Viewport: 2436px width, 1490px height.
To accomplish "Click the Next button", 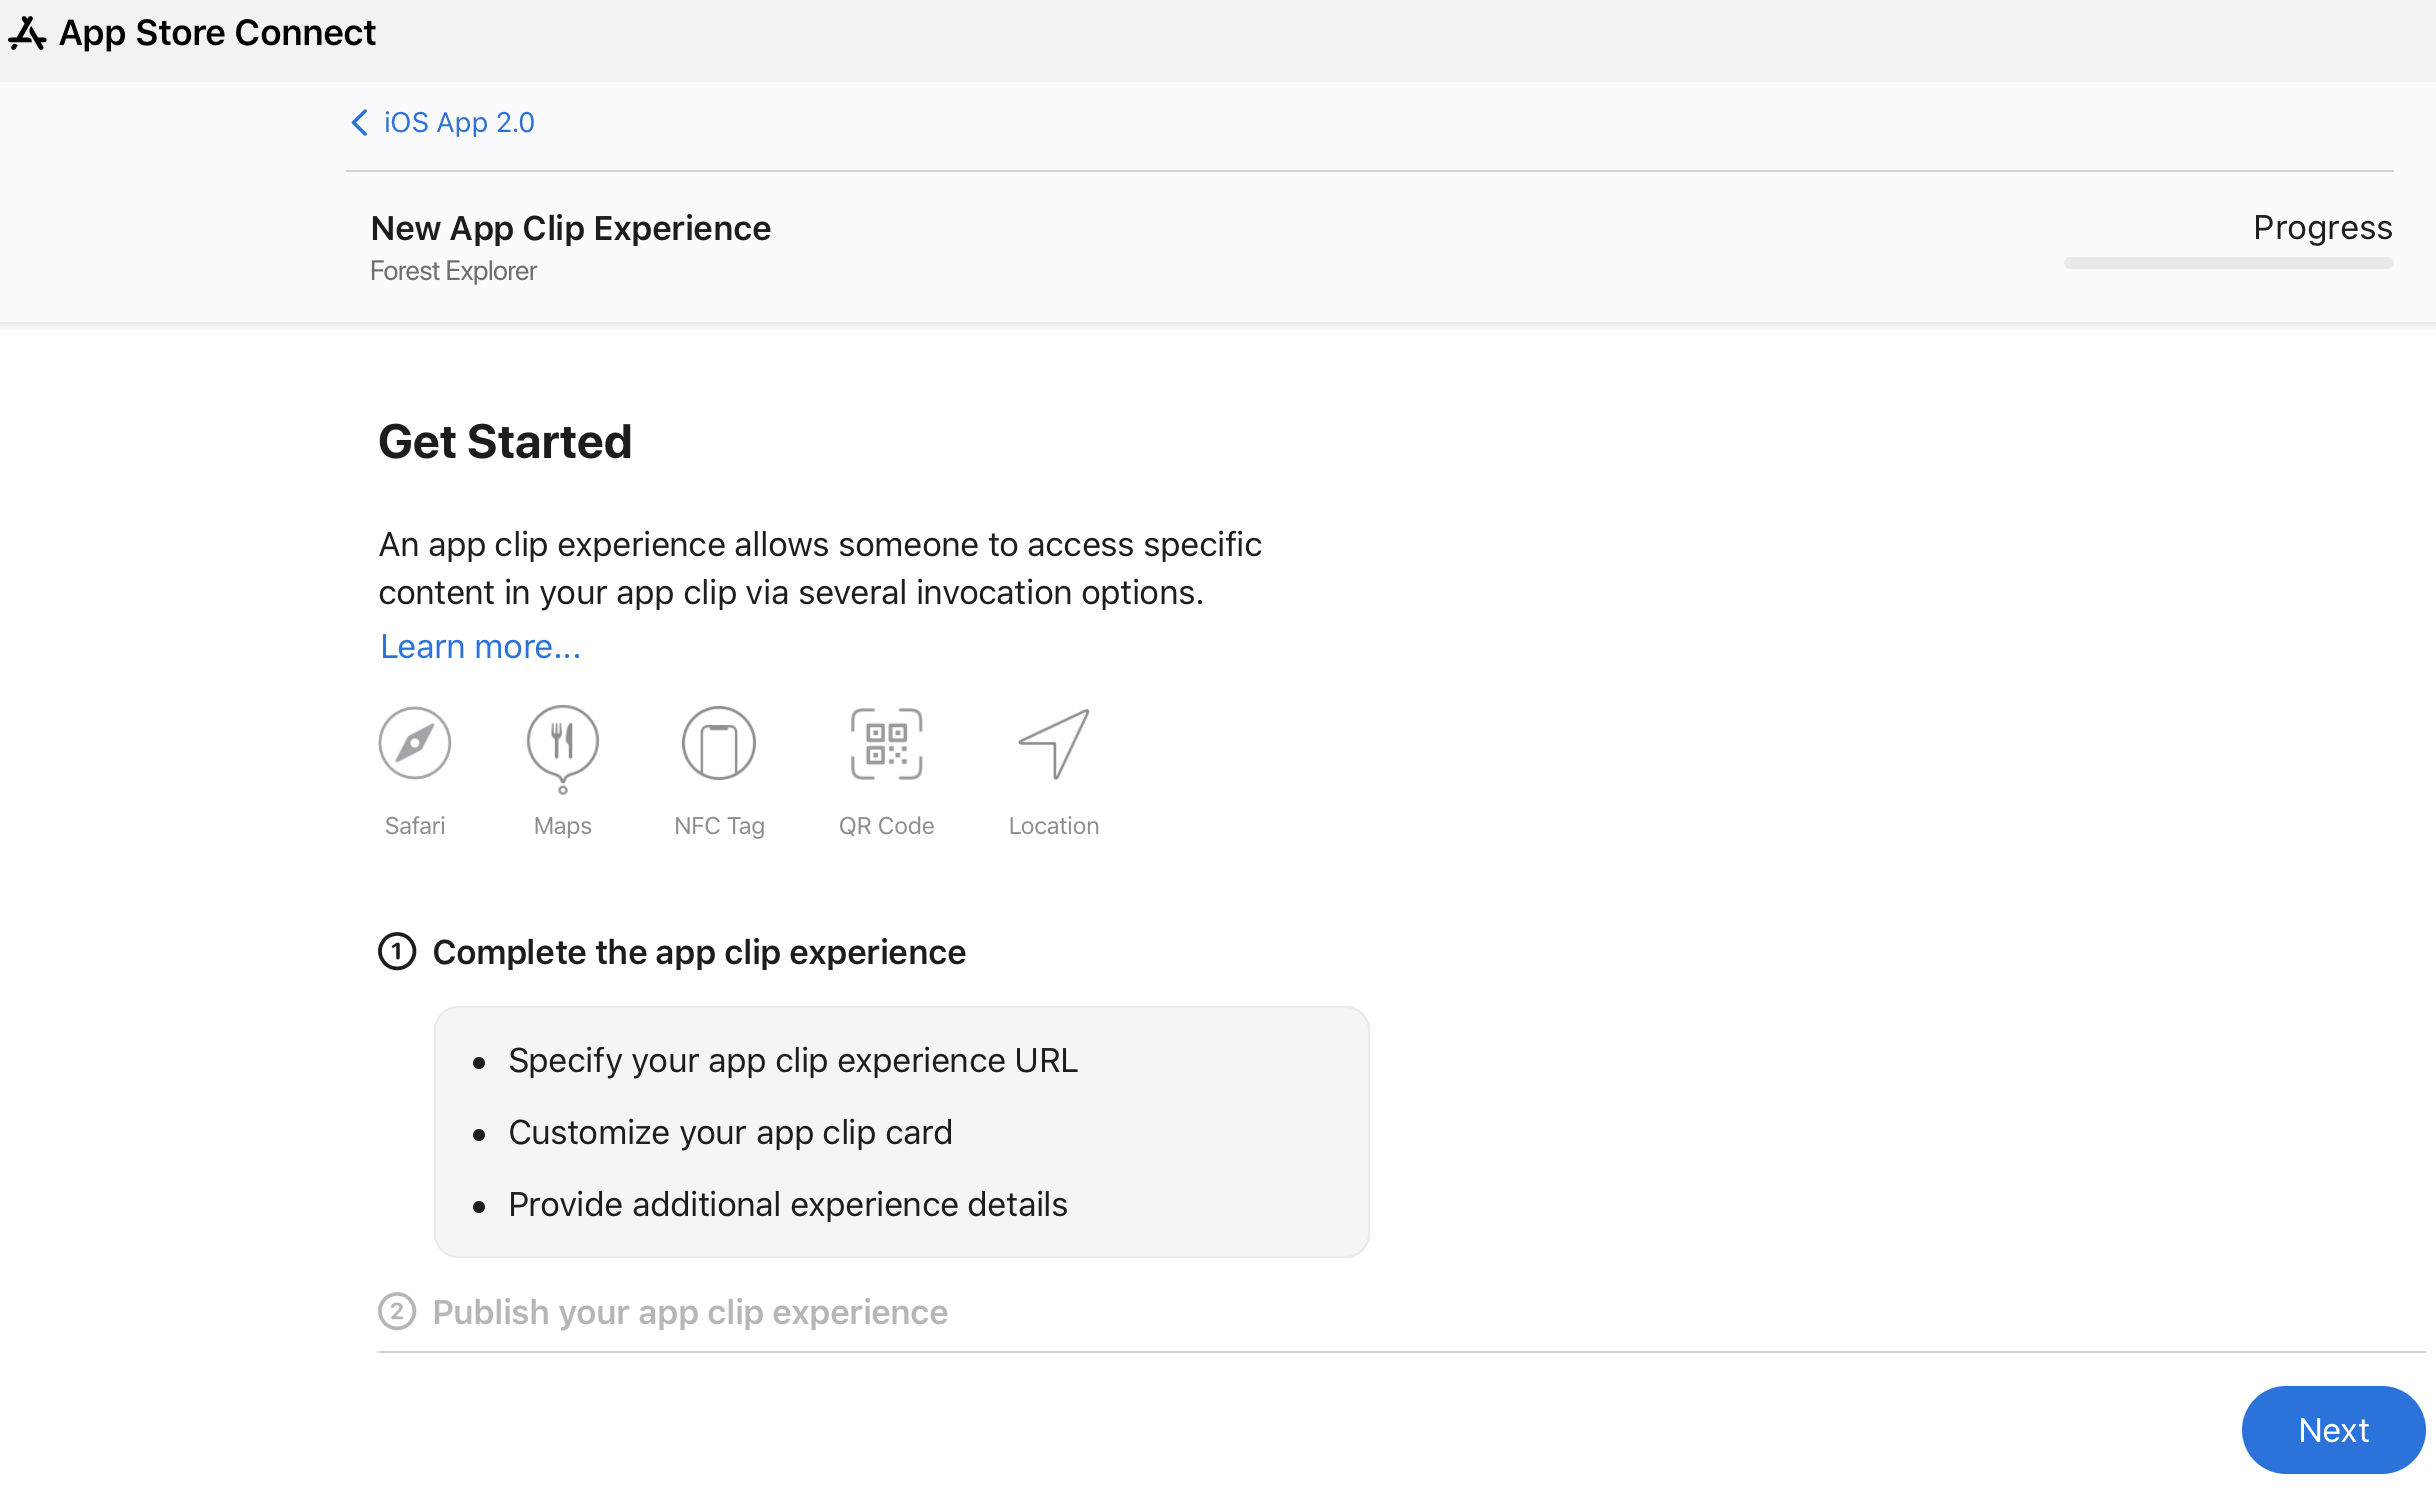I will pyautogui.click(x=2332, y=1429).
